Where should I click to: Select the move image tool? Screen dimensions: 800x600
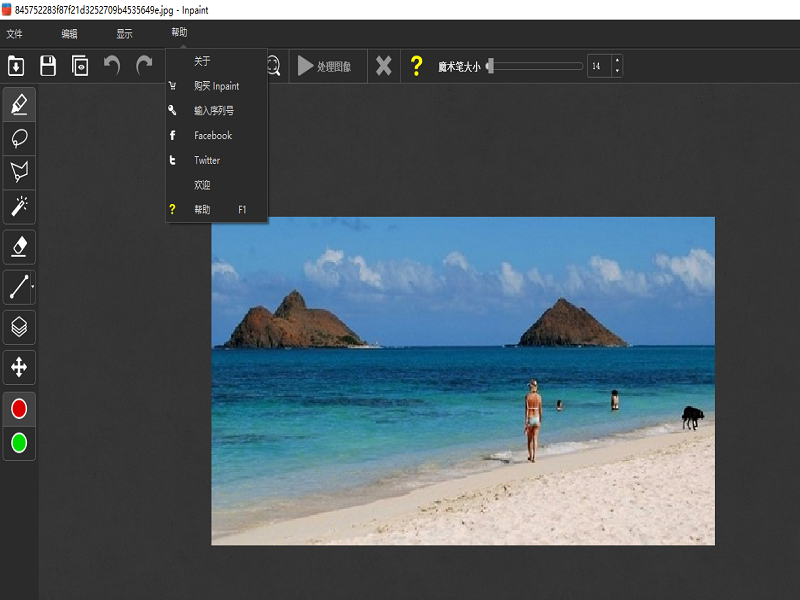[19, 367]
